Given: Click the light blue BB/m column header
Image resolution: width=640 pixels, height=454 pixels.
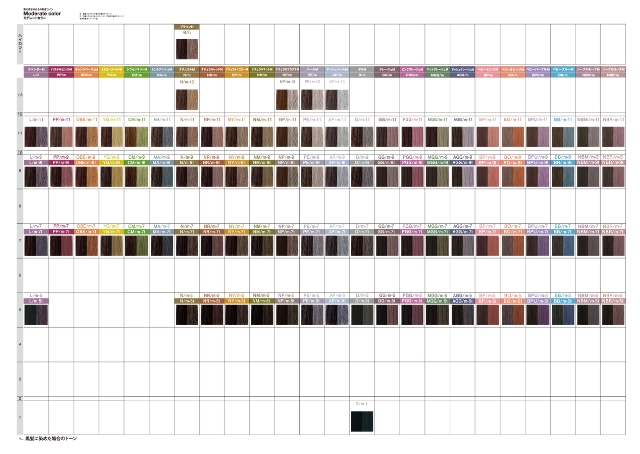Looking at the screenshot, I should 561,74.
